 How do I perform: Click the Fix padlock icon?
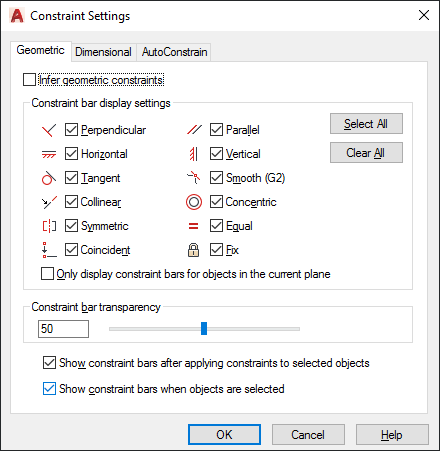pyautogui.click(x=194, y=250)
